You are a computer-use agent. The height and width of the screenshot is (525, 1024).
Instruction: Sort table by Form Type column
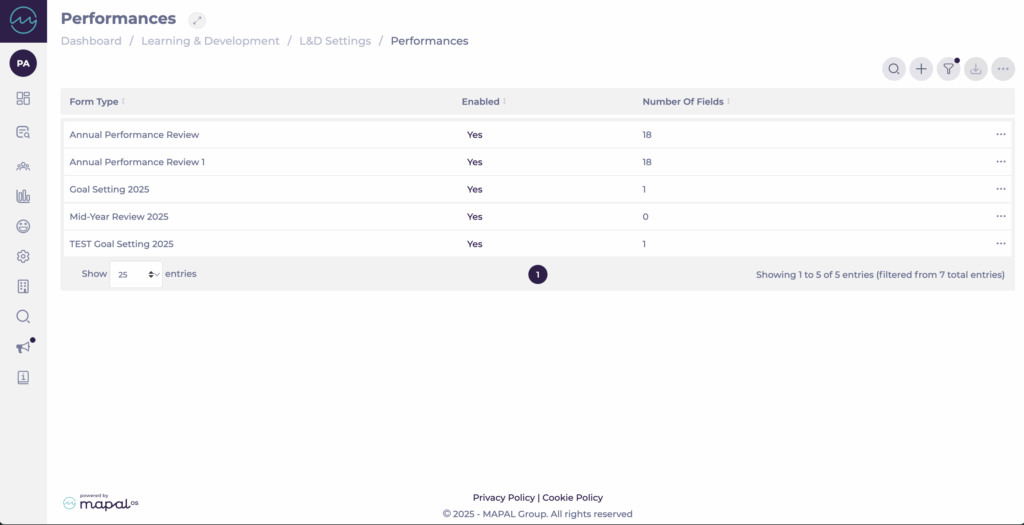[94, 102]
